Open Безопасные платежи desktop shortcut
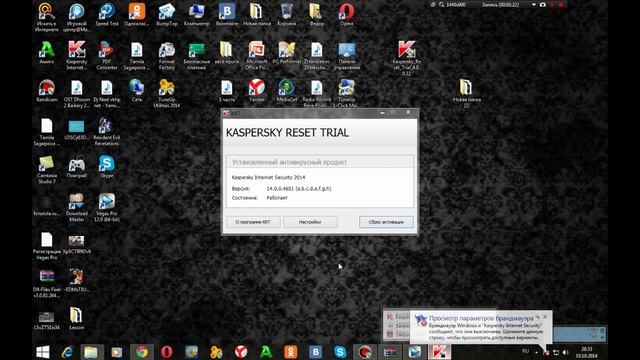This screenshot has width=640, height=360. click(197, 55)
